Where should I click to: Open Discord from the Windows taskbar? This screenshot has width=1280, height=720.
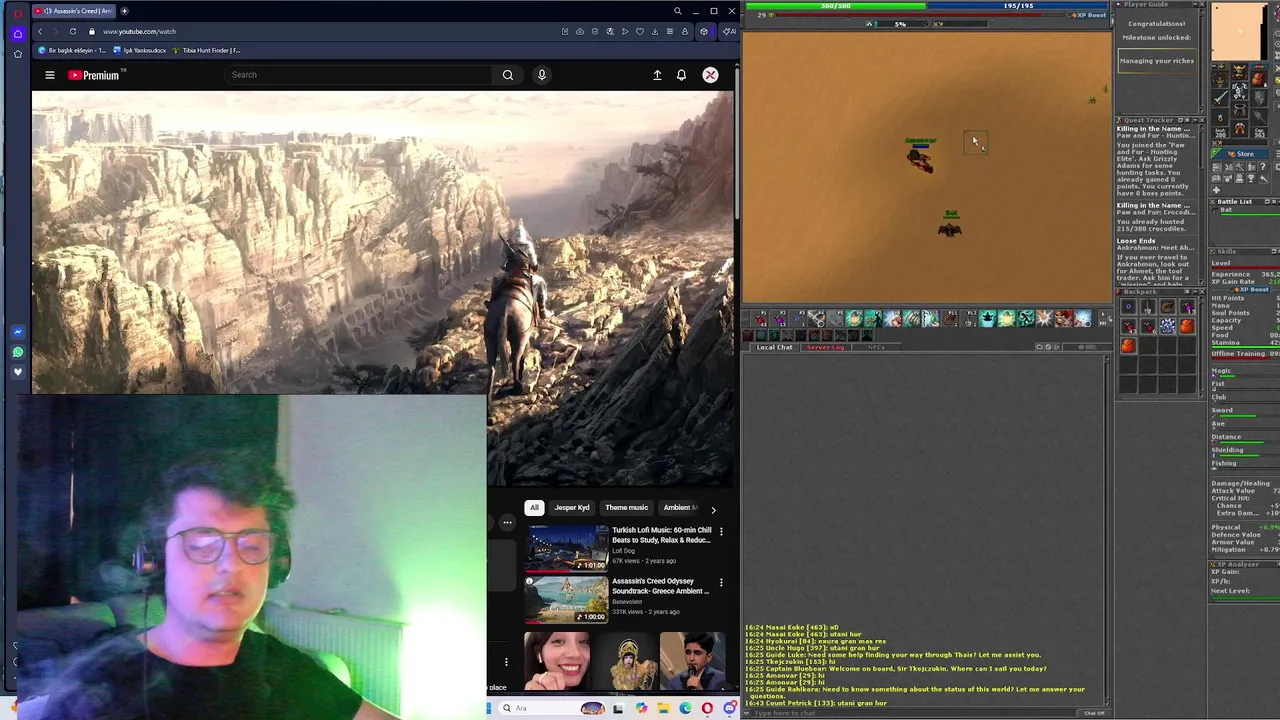(x=729, y=708)
